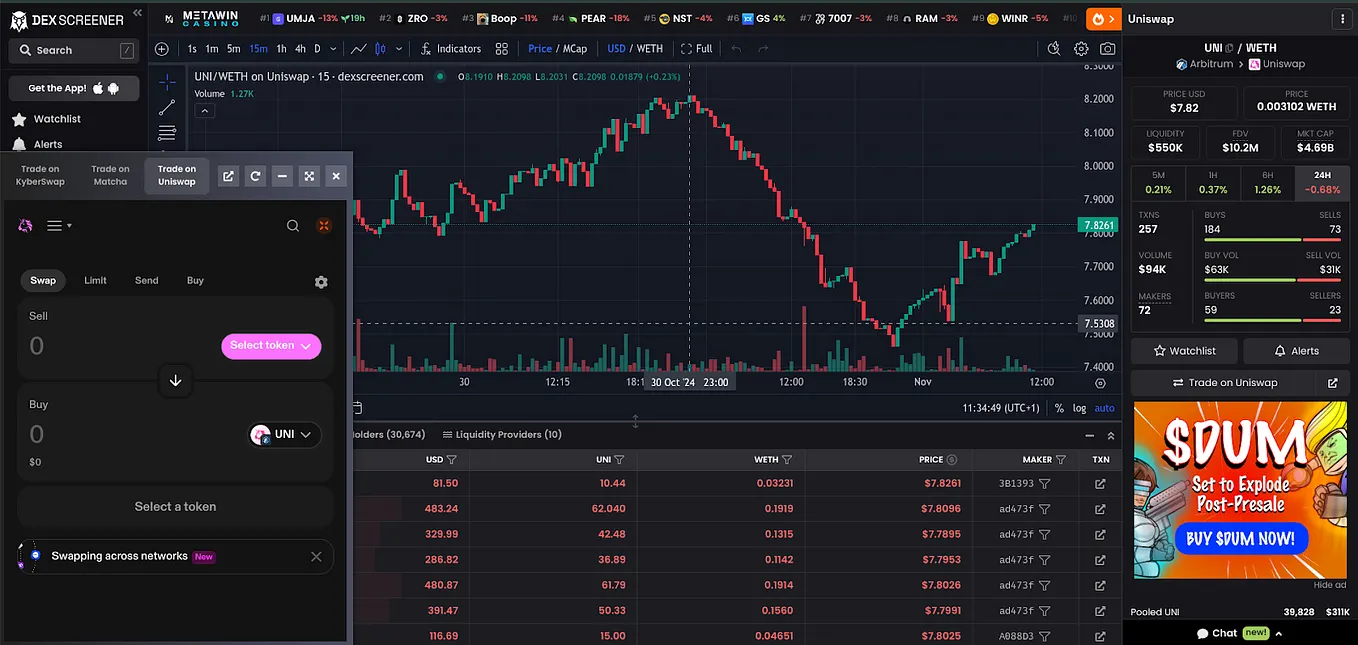Open the Select token dropdown
The image size is (1358, 645).
tap(271, 346)
